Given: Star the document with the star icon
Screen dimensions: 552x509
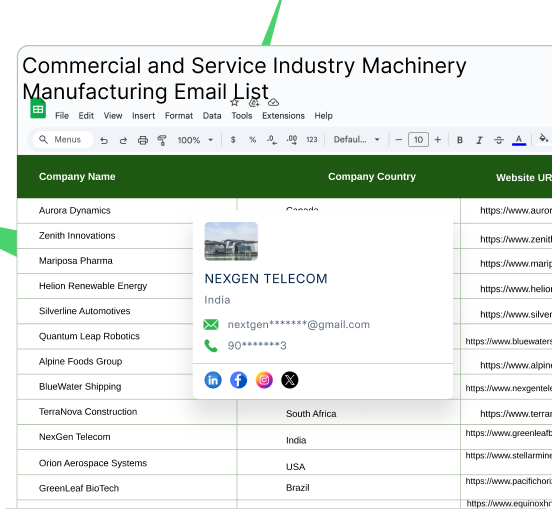Looking at the screenshot, I should click(x=234, y=102).
